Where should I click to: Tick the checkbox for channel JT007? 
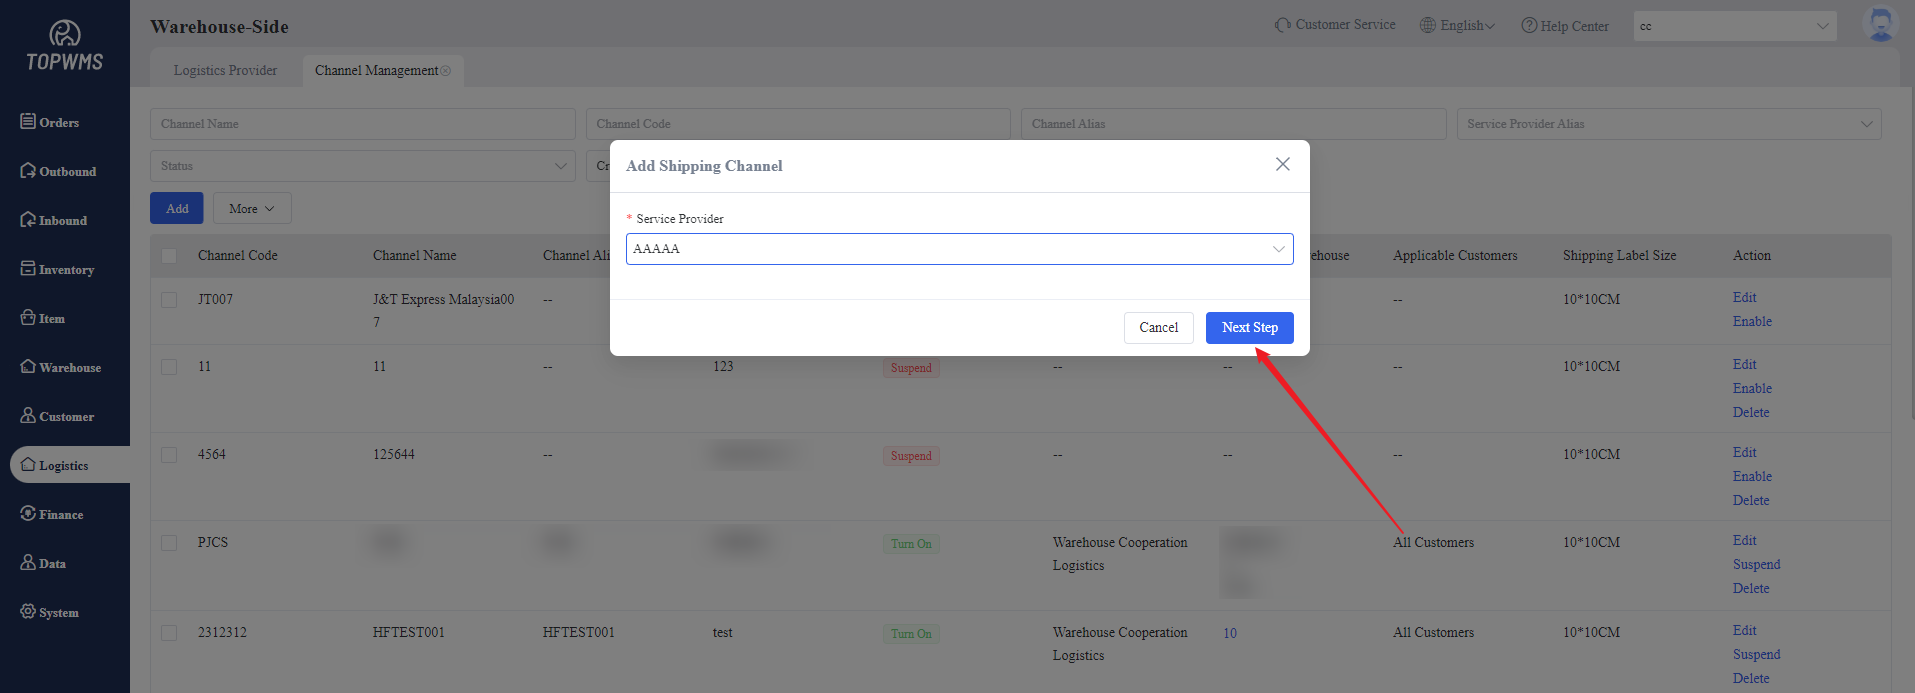coord(169,300)
